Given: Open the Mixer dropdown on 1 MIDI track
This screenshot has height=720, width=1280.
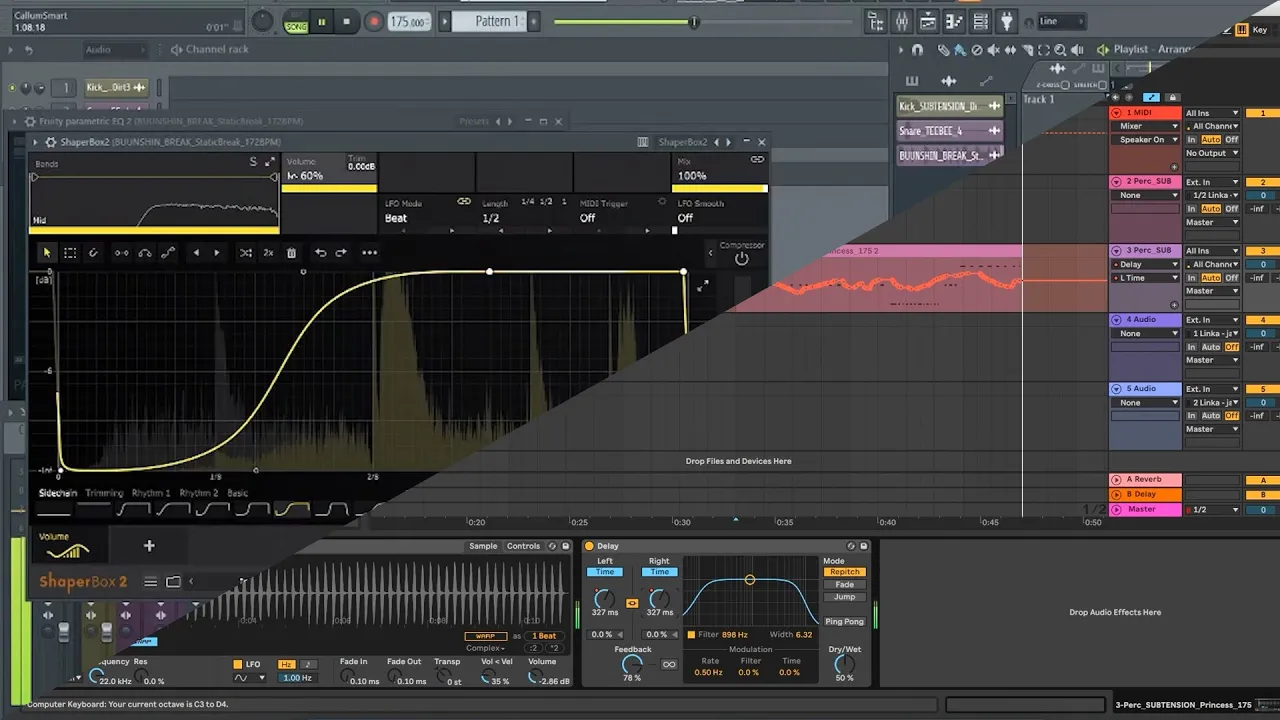Looking at the screenshot, I should 1147,126.
